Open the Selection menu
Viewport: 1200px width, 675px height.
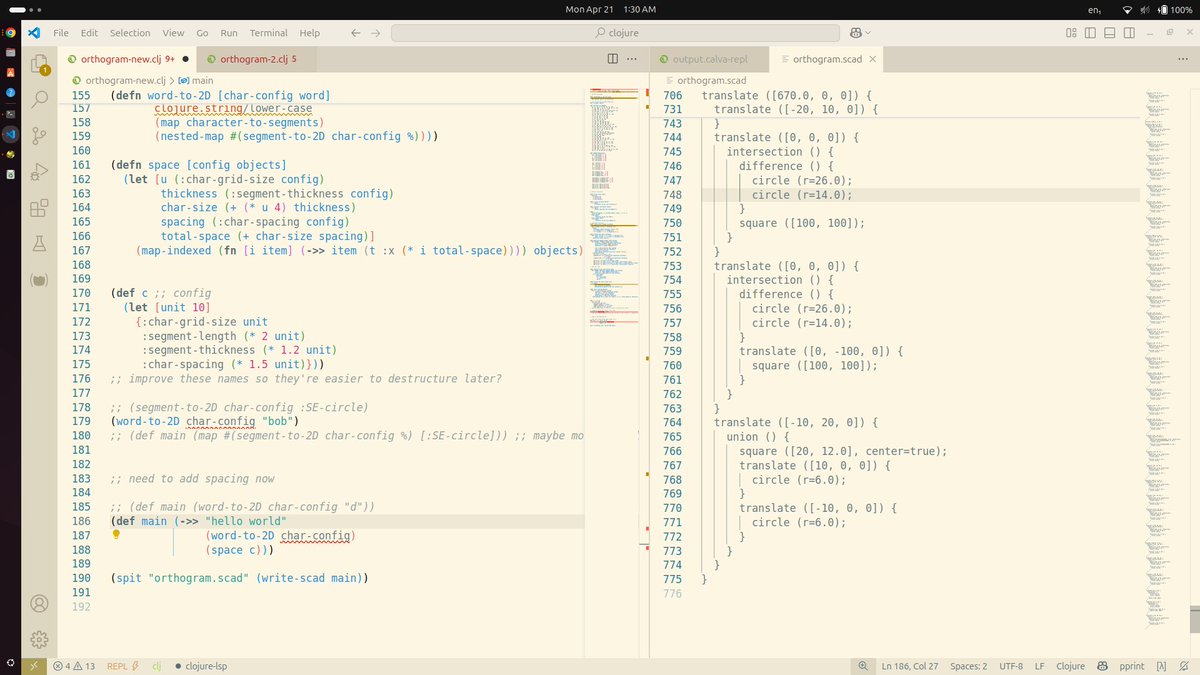(130, 33)
